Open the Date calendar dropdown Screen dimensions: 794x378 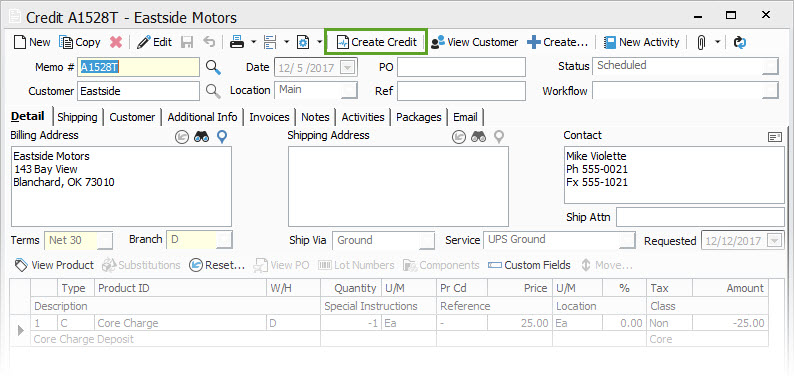click(x=348, y=67)
